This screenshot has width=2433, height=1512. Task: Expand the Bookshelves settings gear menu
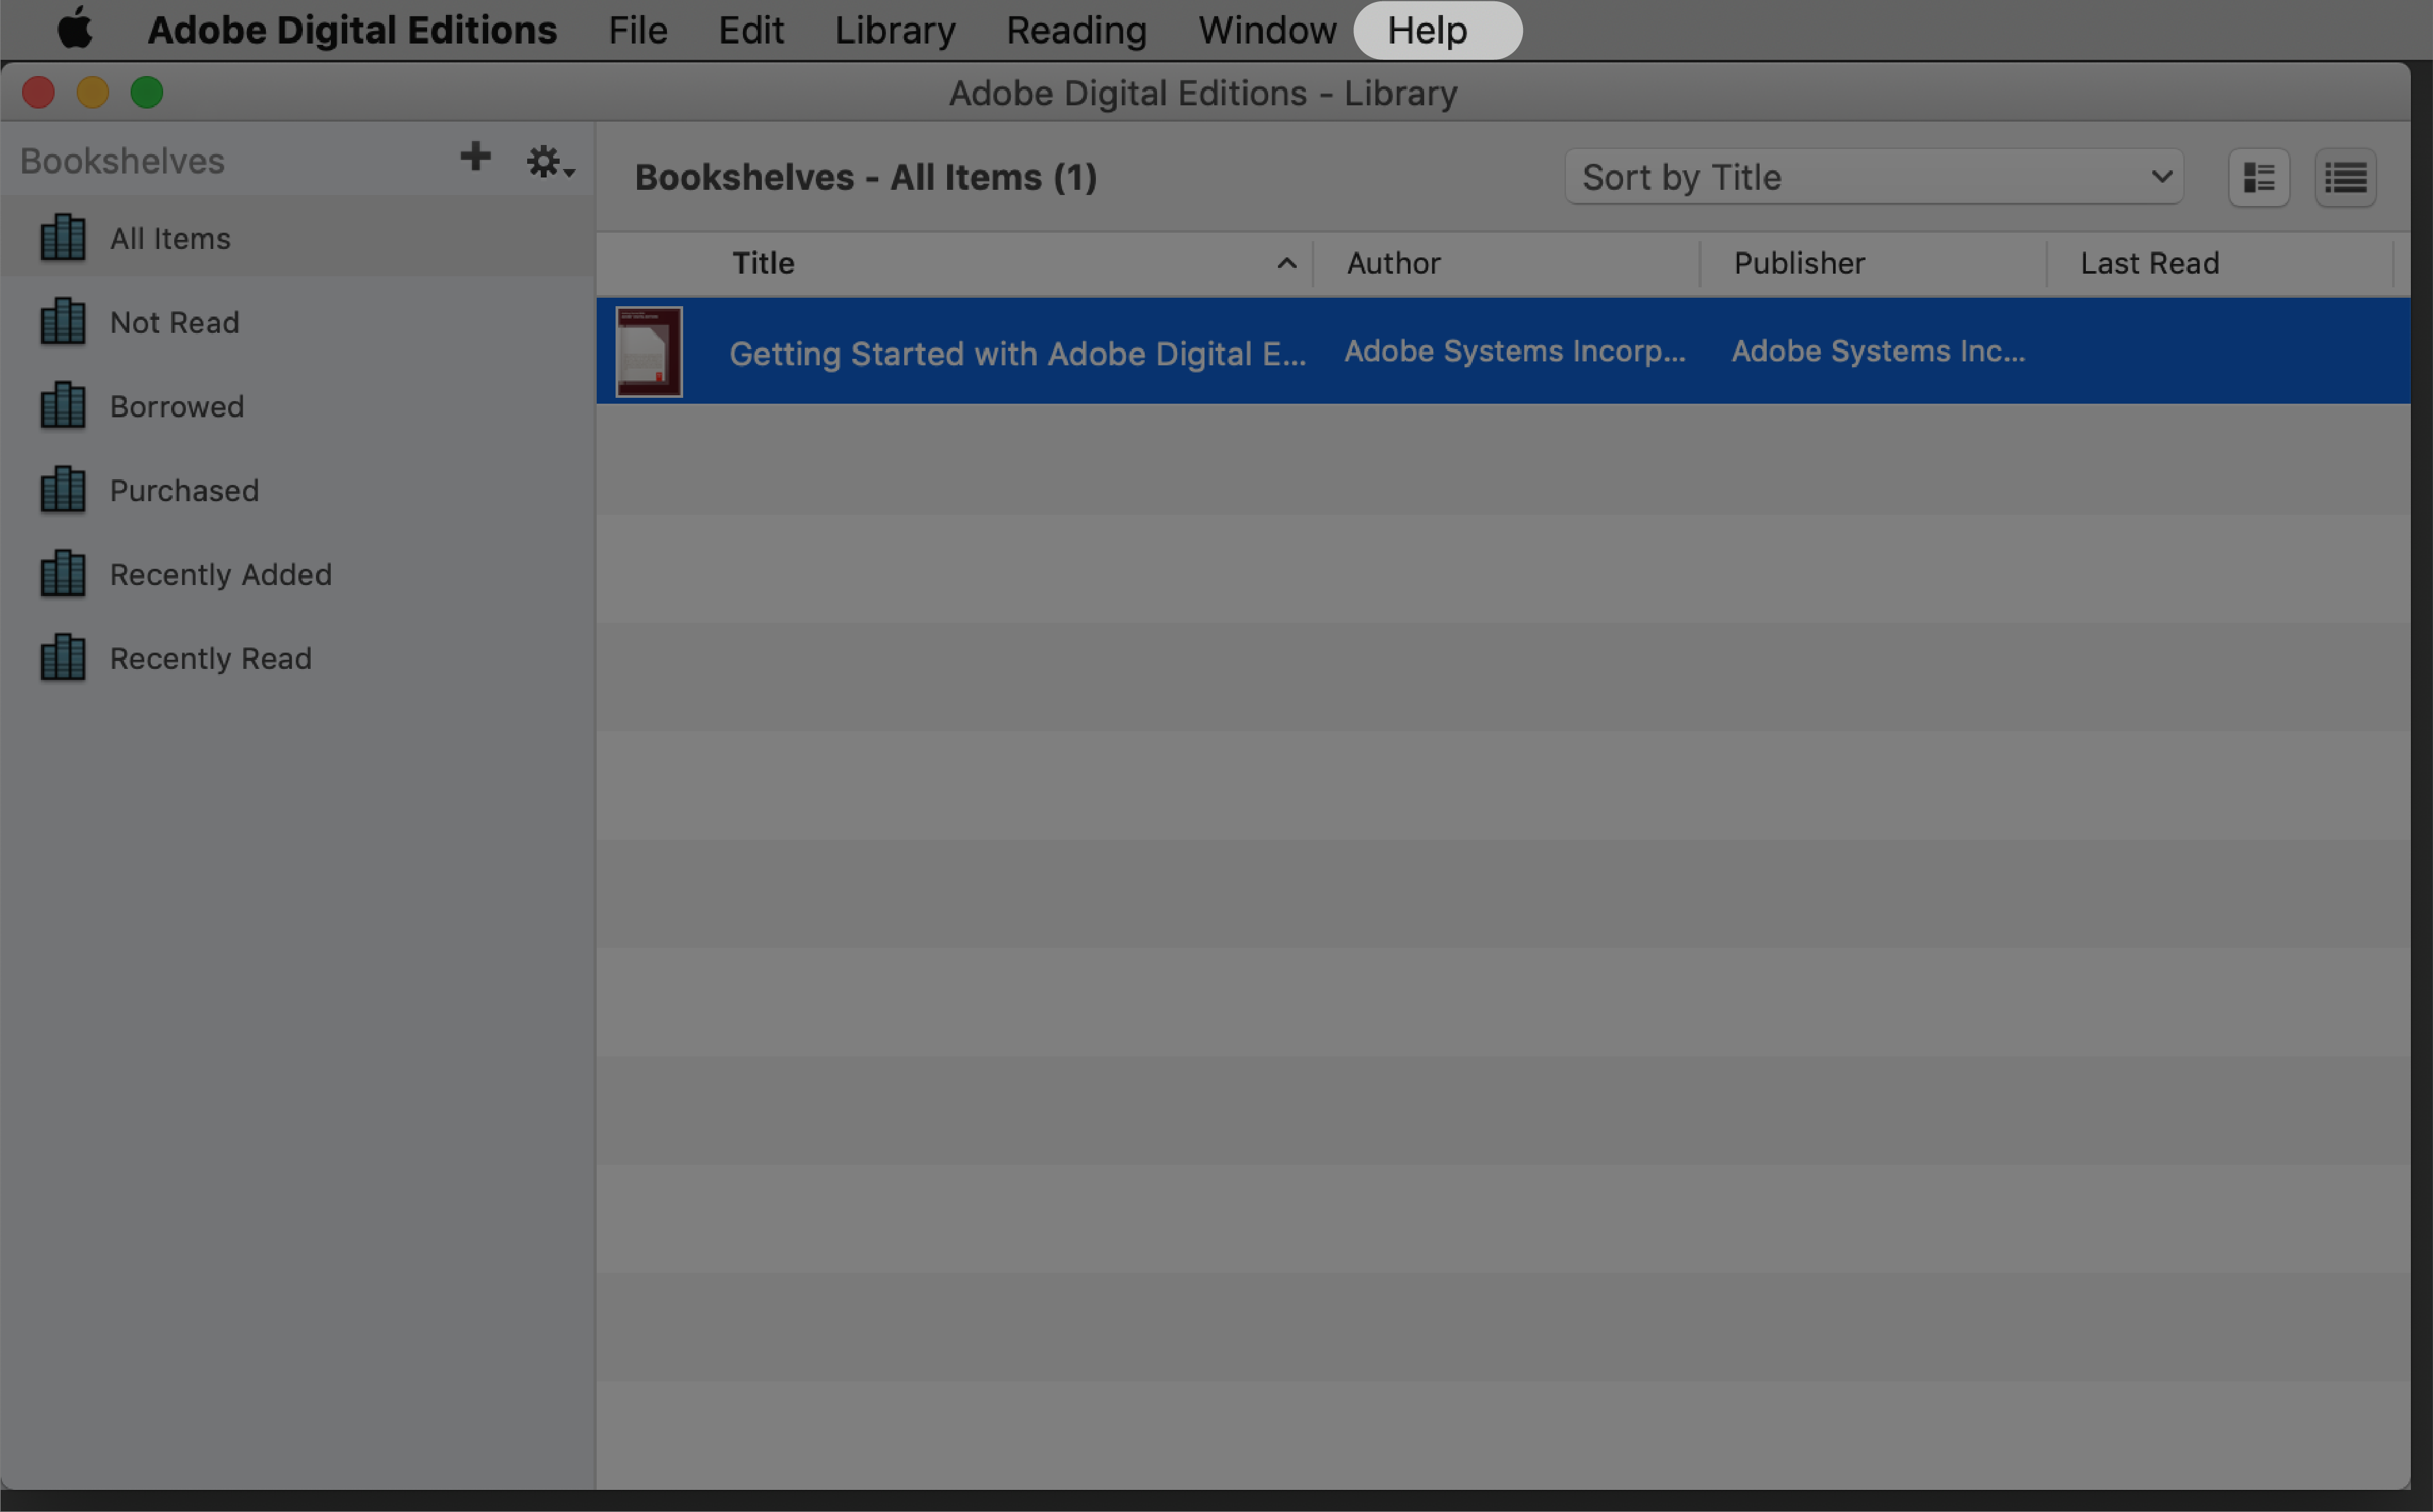[x=547, y=159]
